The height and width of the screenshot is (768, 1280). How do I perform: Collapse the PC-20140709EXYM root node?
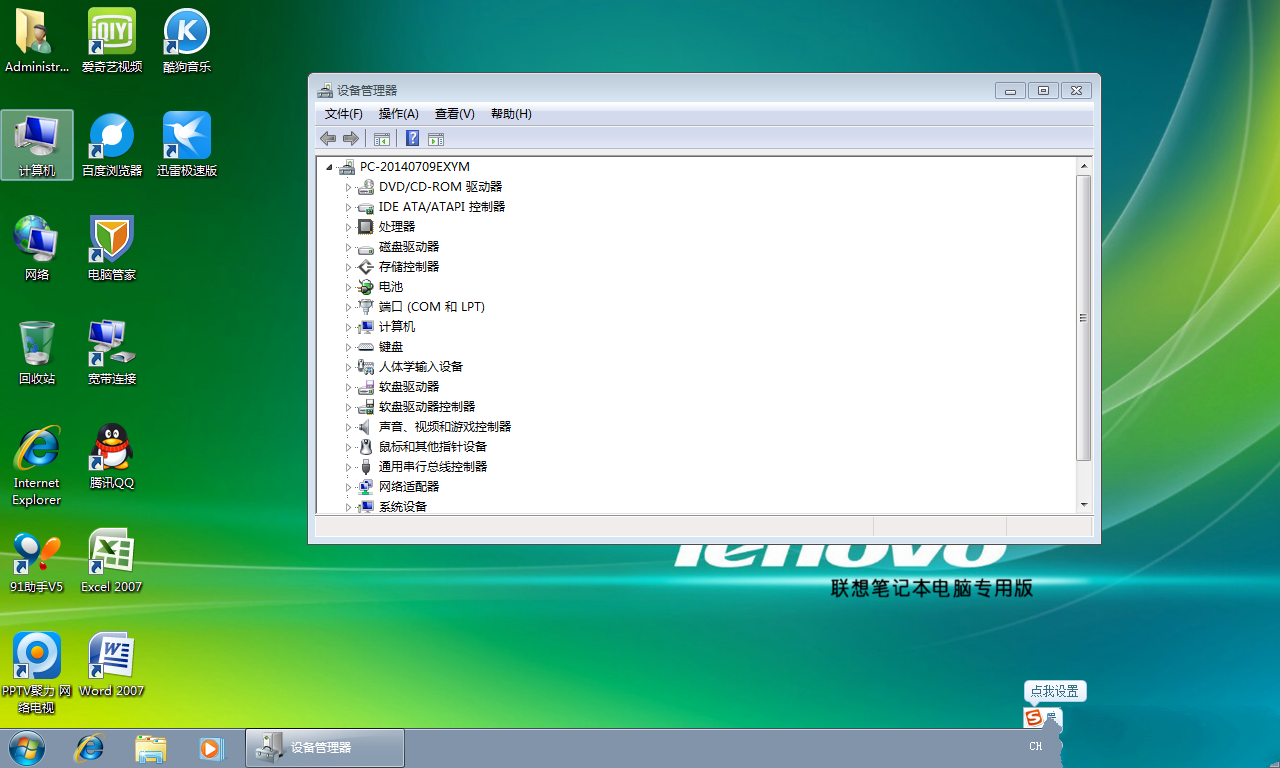(x=329, y=167)
